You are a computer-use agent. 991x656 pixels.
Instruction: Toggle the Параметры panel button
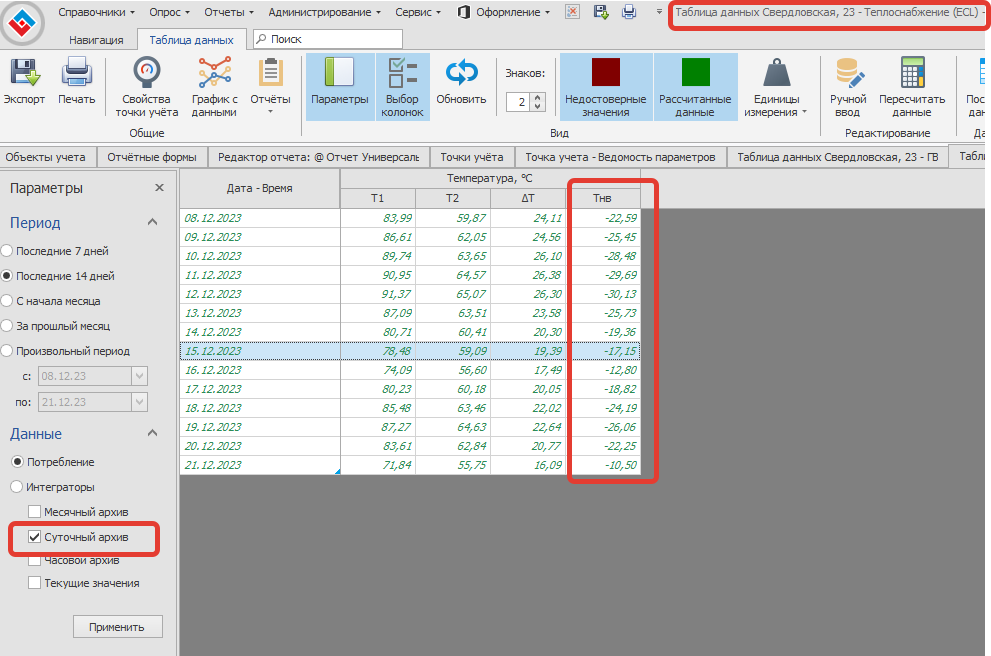point(339,87)
